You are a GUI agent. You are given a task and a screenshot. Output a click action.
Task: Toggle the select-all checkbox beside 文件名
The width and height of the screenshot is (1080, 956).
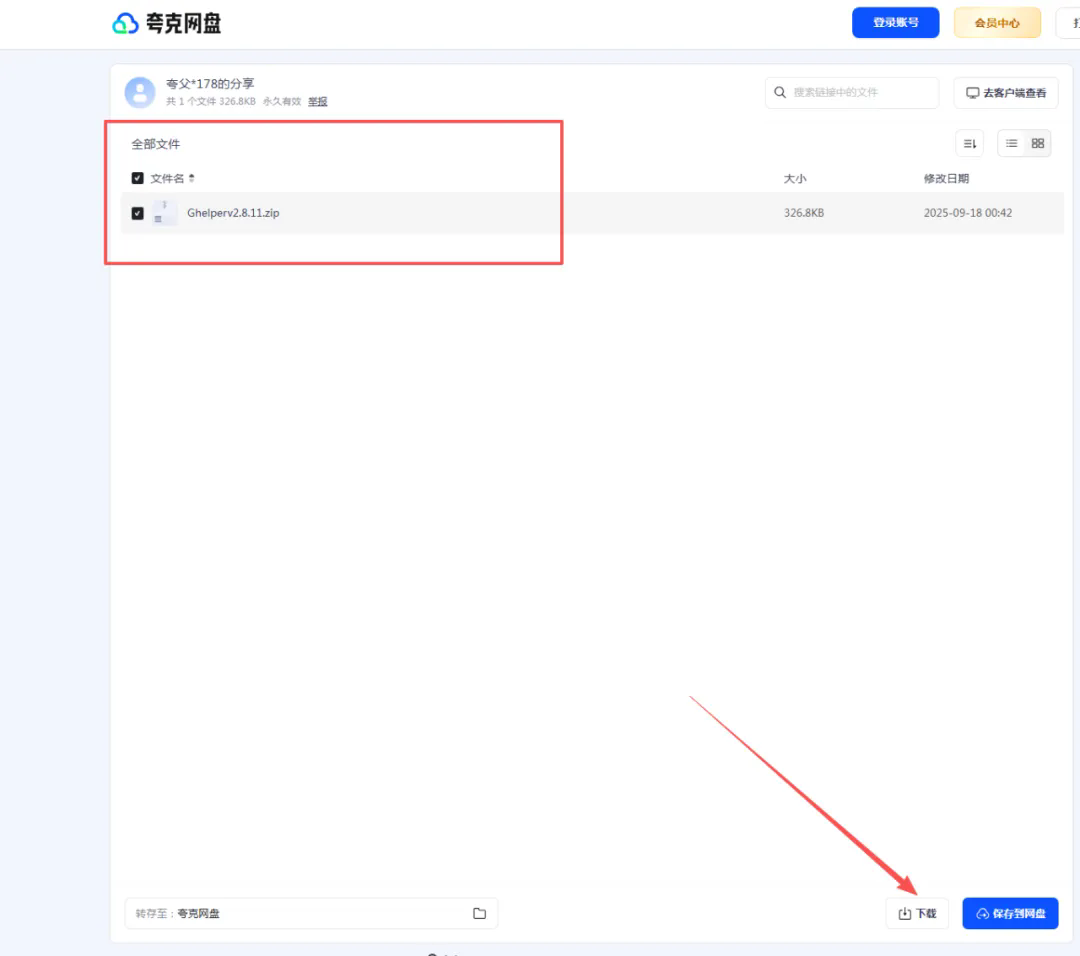pyautogui.click(x=138, y=178)
